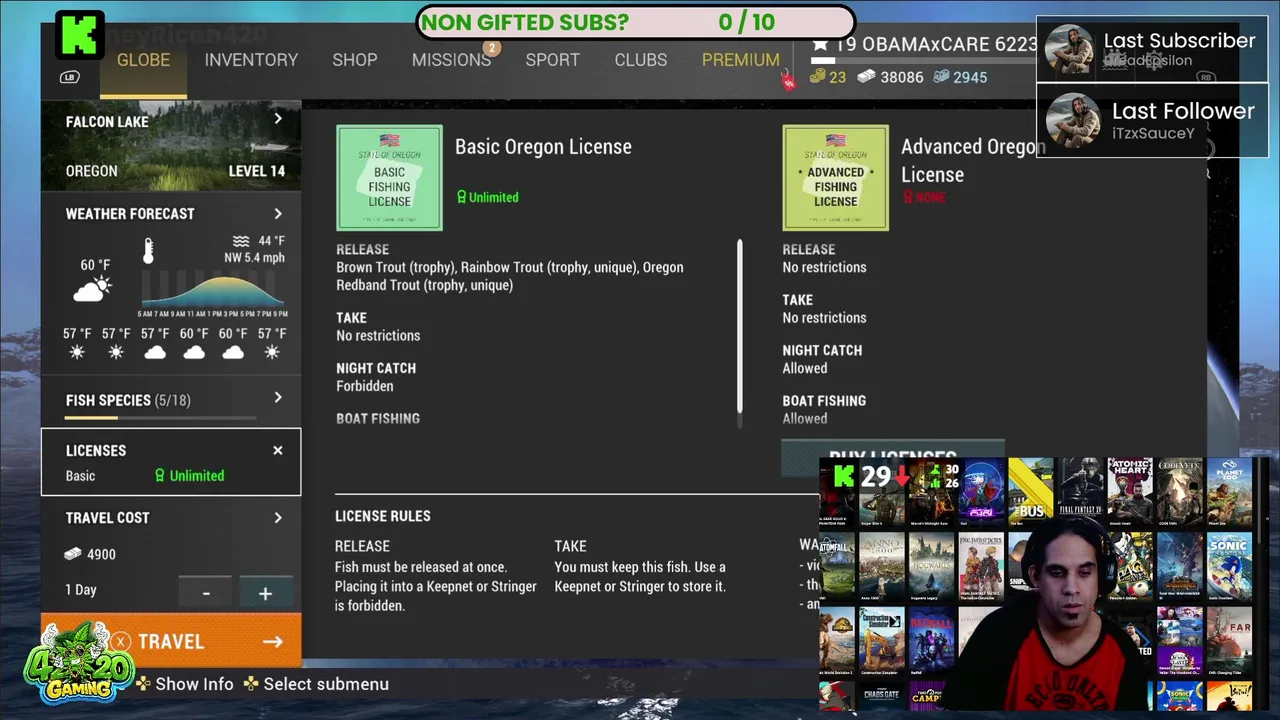Click the 'LEVEL 14' text

coord(256,171)
